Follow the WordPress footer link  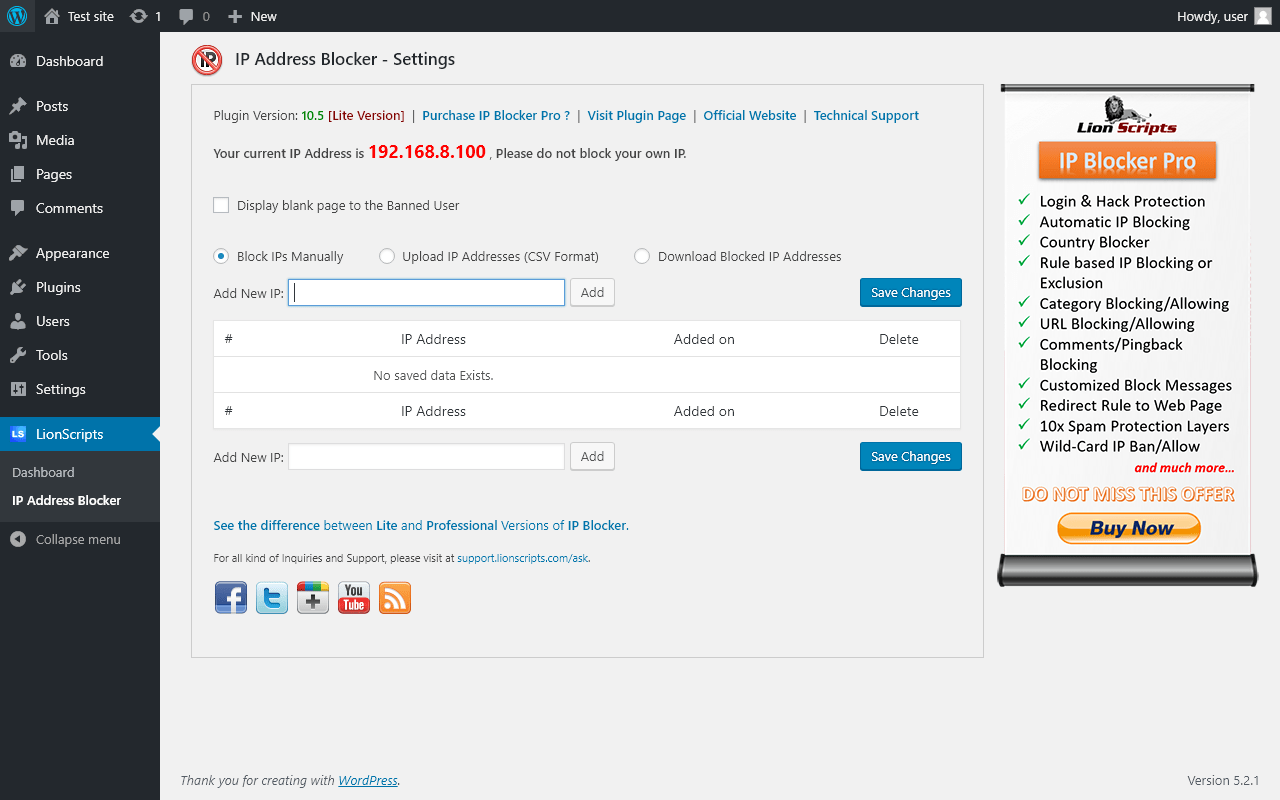click(x=368, y=780)
